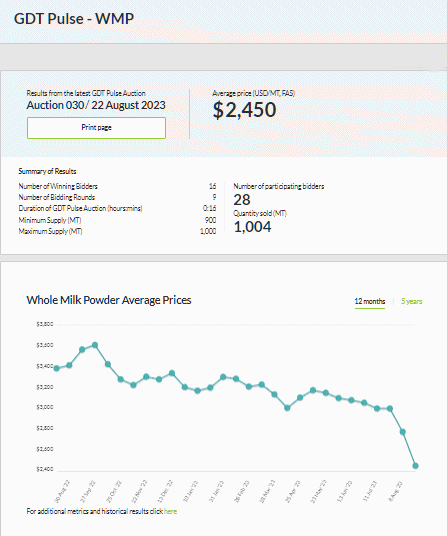This screenshot has width=447, height=536.
Task: Click 'Number of participating bidders' label
Action: pos(279,186)
